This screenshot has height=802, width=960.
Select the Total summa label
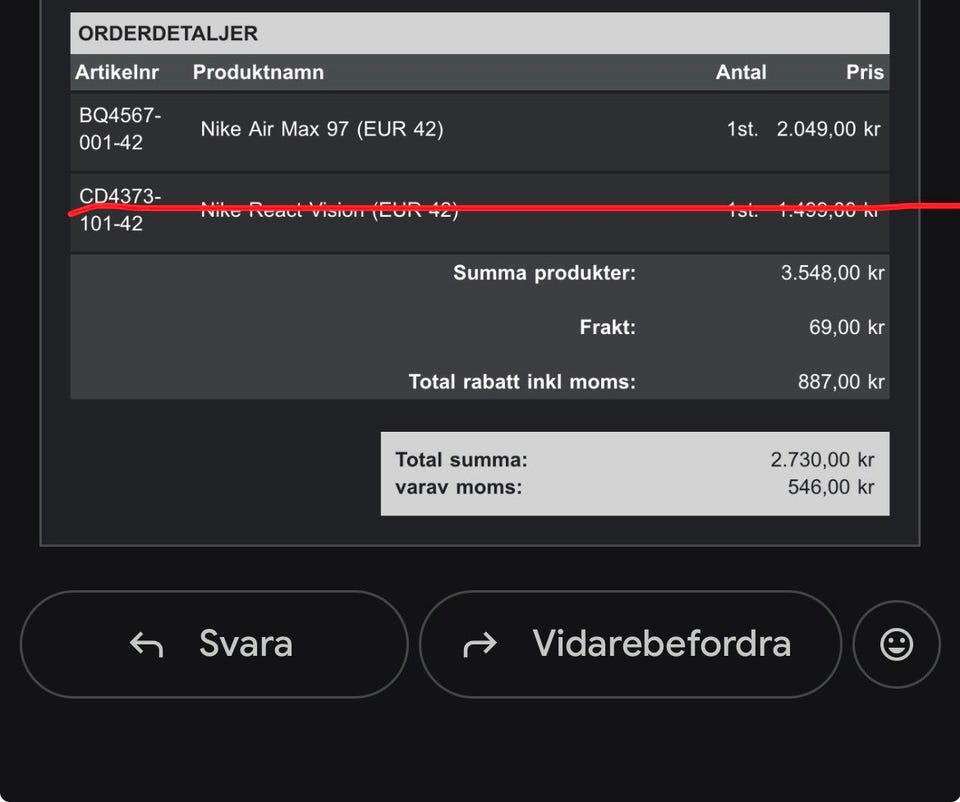[x=461, y=459]
